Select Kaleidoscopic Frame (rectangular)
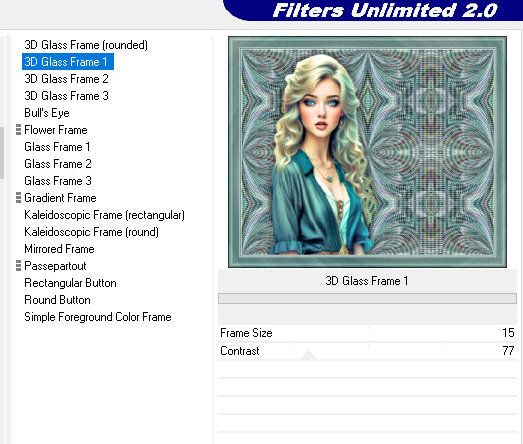Image resolution: width=523 pixels, height=444 pixels. [104, 215]
